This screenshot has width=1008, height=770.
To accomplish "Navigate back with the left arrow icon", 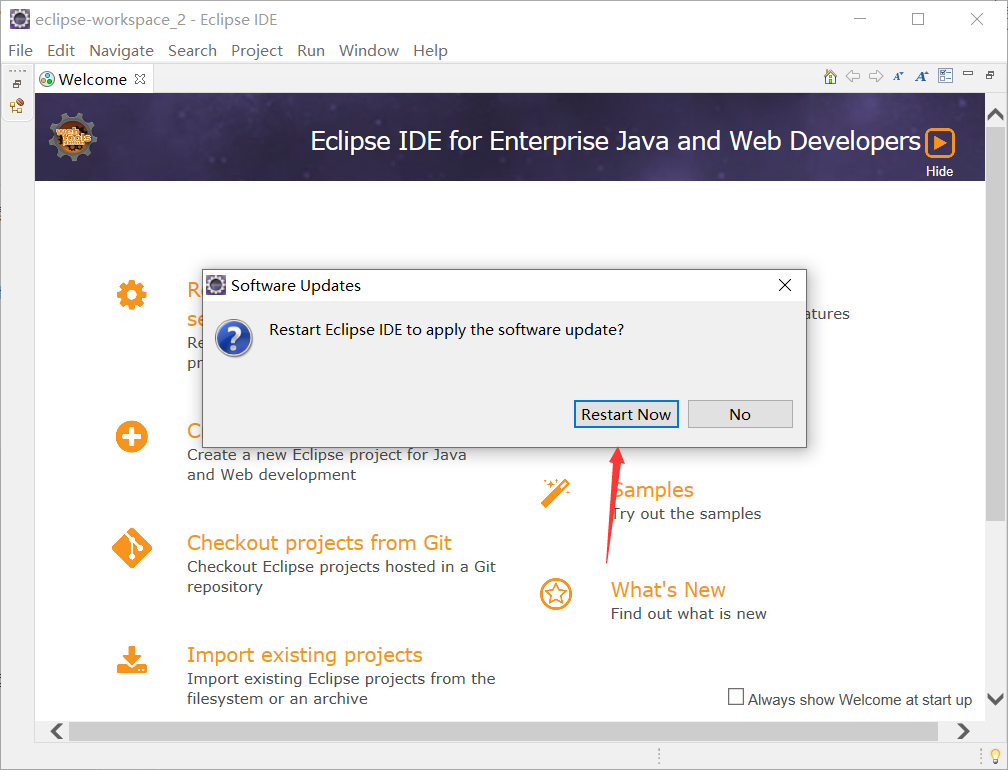I will tap(852, 76).
